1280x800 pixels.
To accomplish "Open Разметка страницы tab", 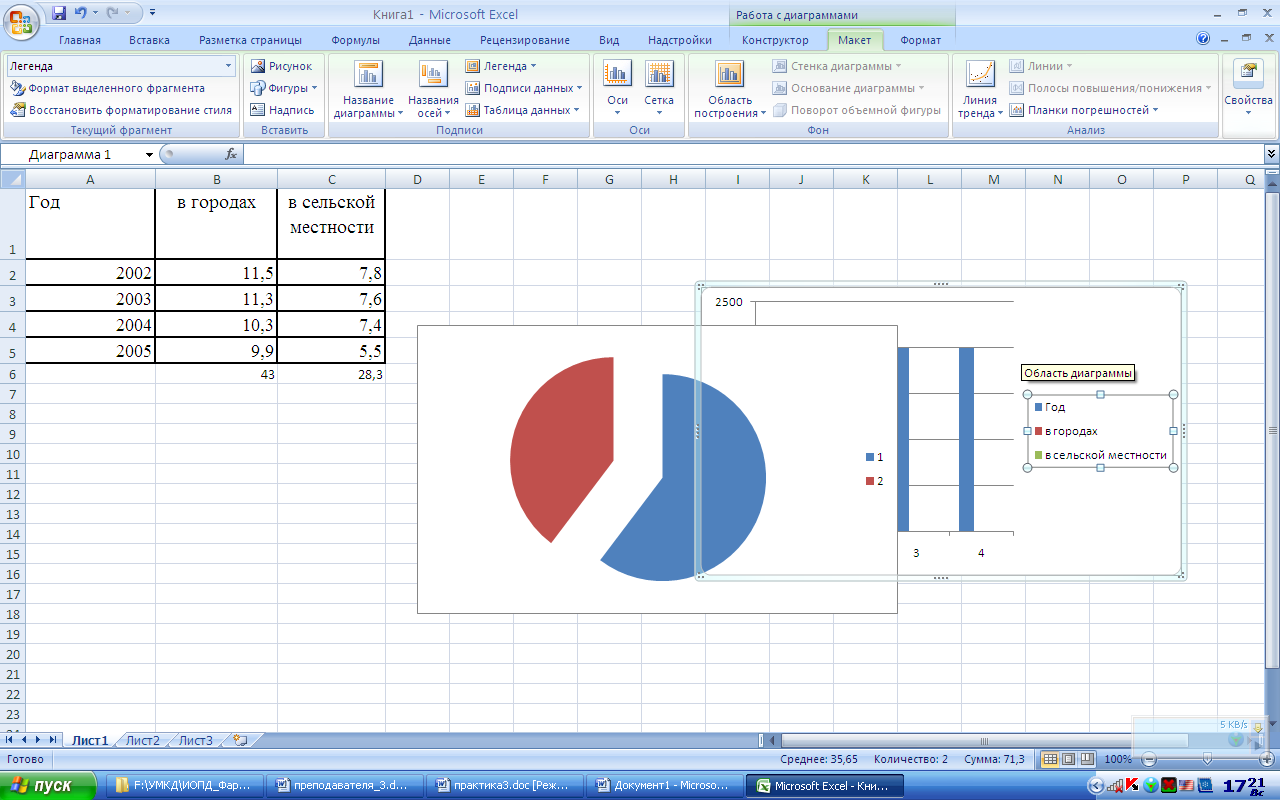I will tap(250, 40).
